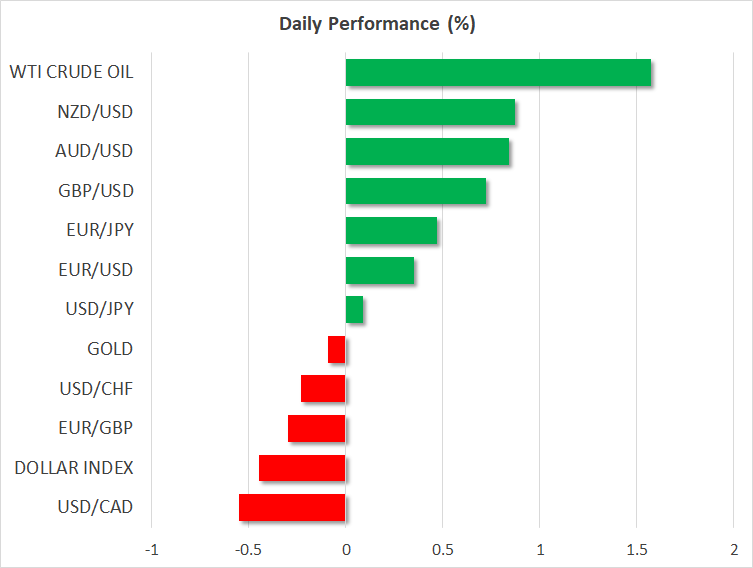Click the small USD/JPY green bar
The height and width of the screenshot is (568, 753).
tap(354, 310)
